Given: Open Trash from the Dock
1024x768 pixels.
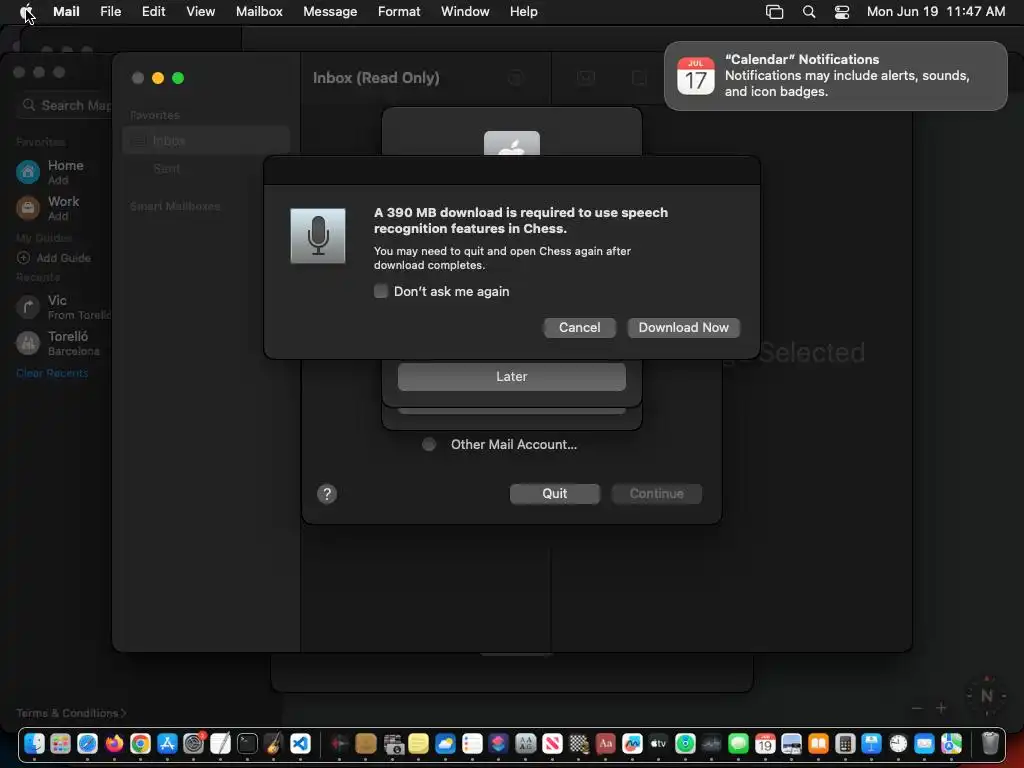Looking at the screenshot, I should tap(990, 743).
